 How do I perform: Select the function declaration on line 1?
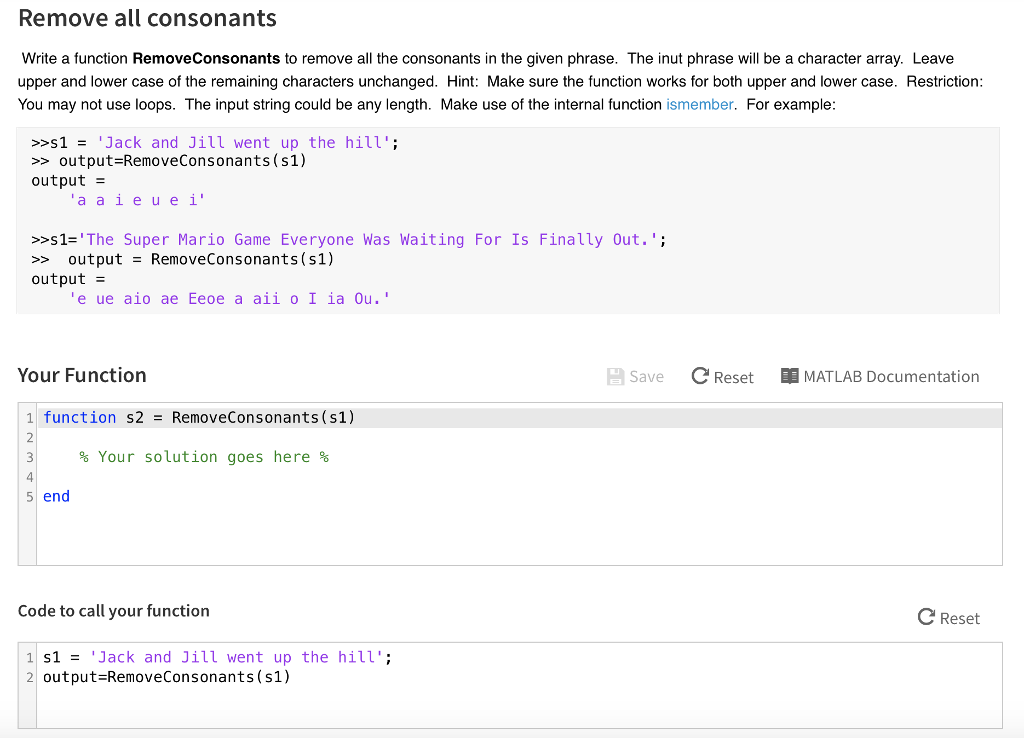tap(200, 417)
